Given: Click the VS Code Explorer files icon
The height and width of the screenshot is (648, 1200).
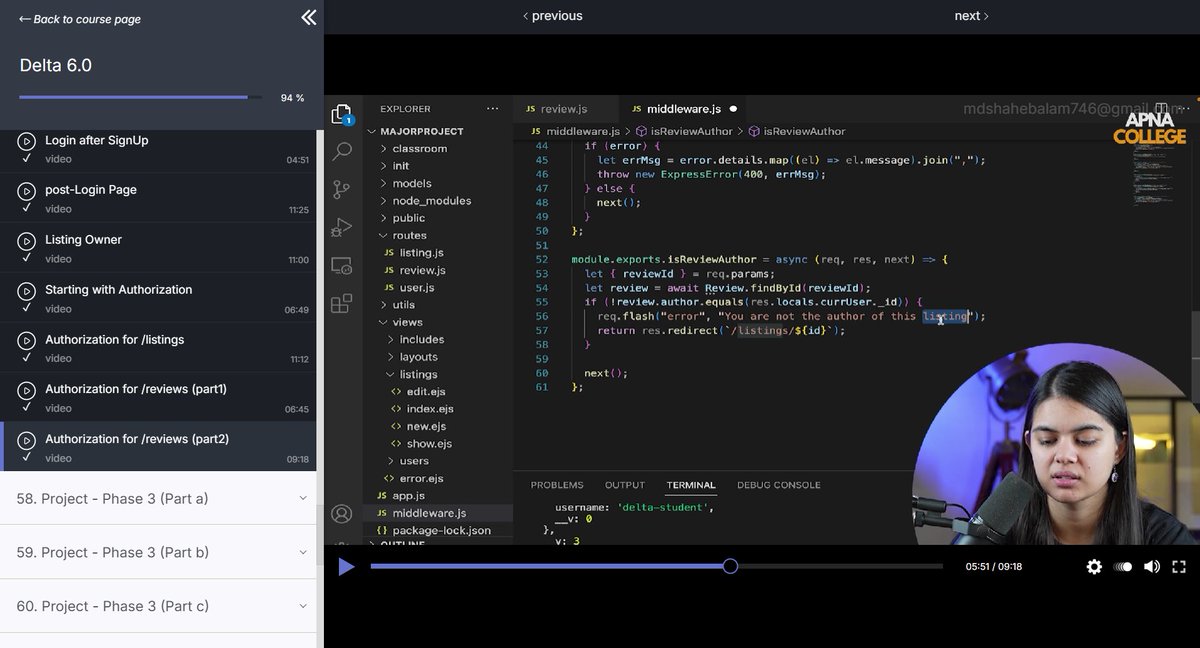Looking at the screenshot, I should 342,113.
